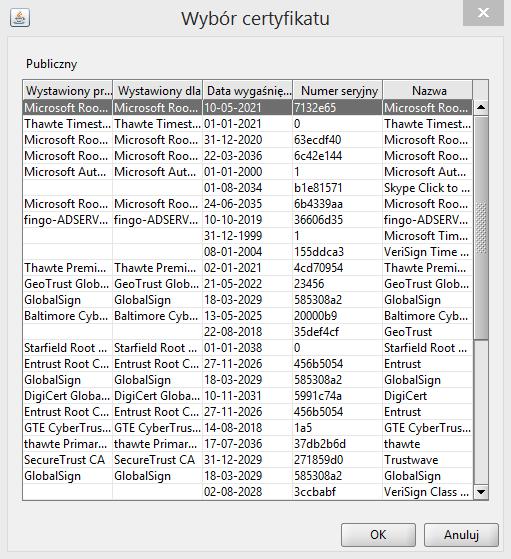The width and height of the screenshot is (511, 559).
Task: Select the Baltimore Cyb... certificate row
Action: pos(247,316)
